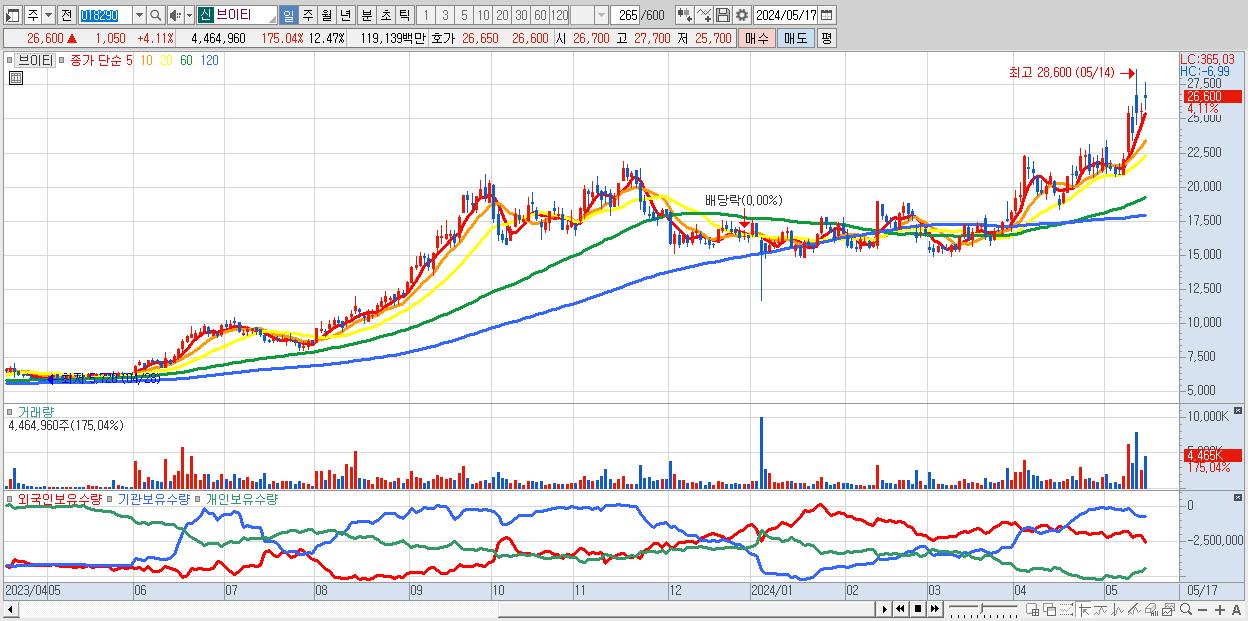Select the 60 interval button

click(x=540, y=15)
